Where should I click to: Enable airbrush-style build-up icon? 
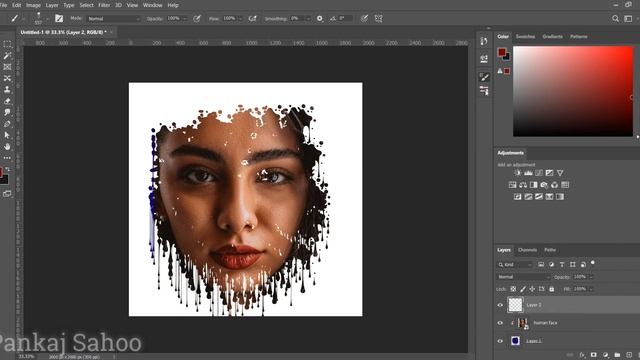(x=253, y=18)
